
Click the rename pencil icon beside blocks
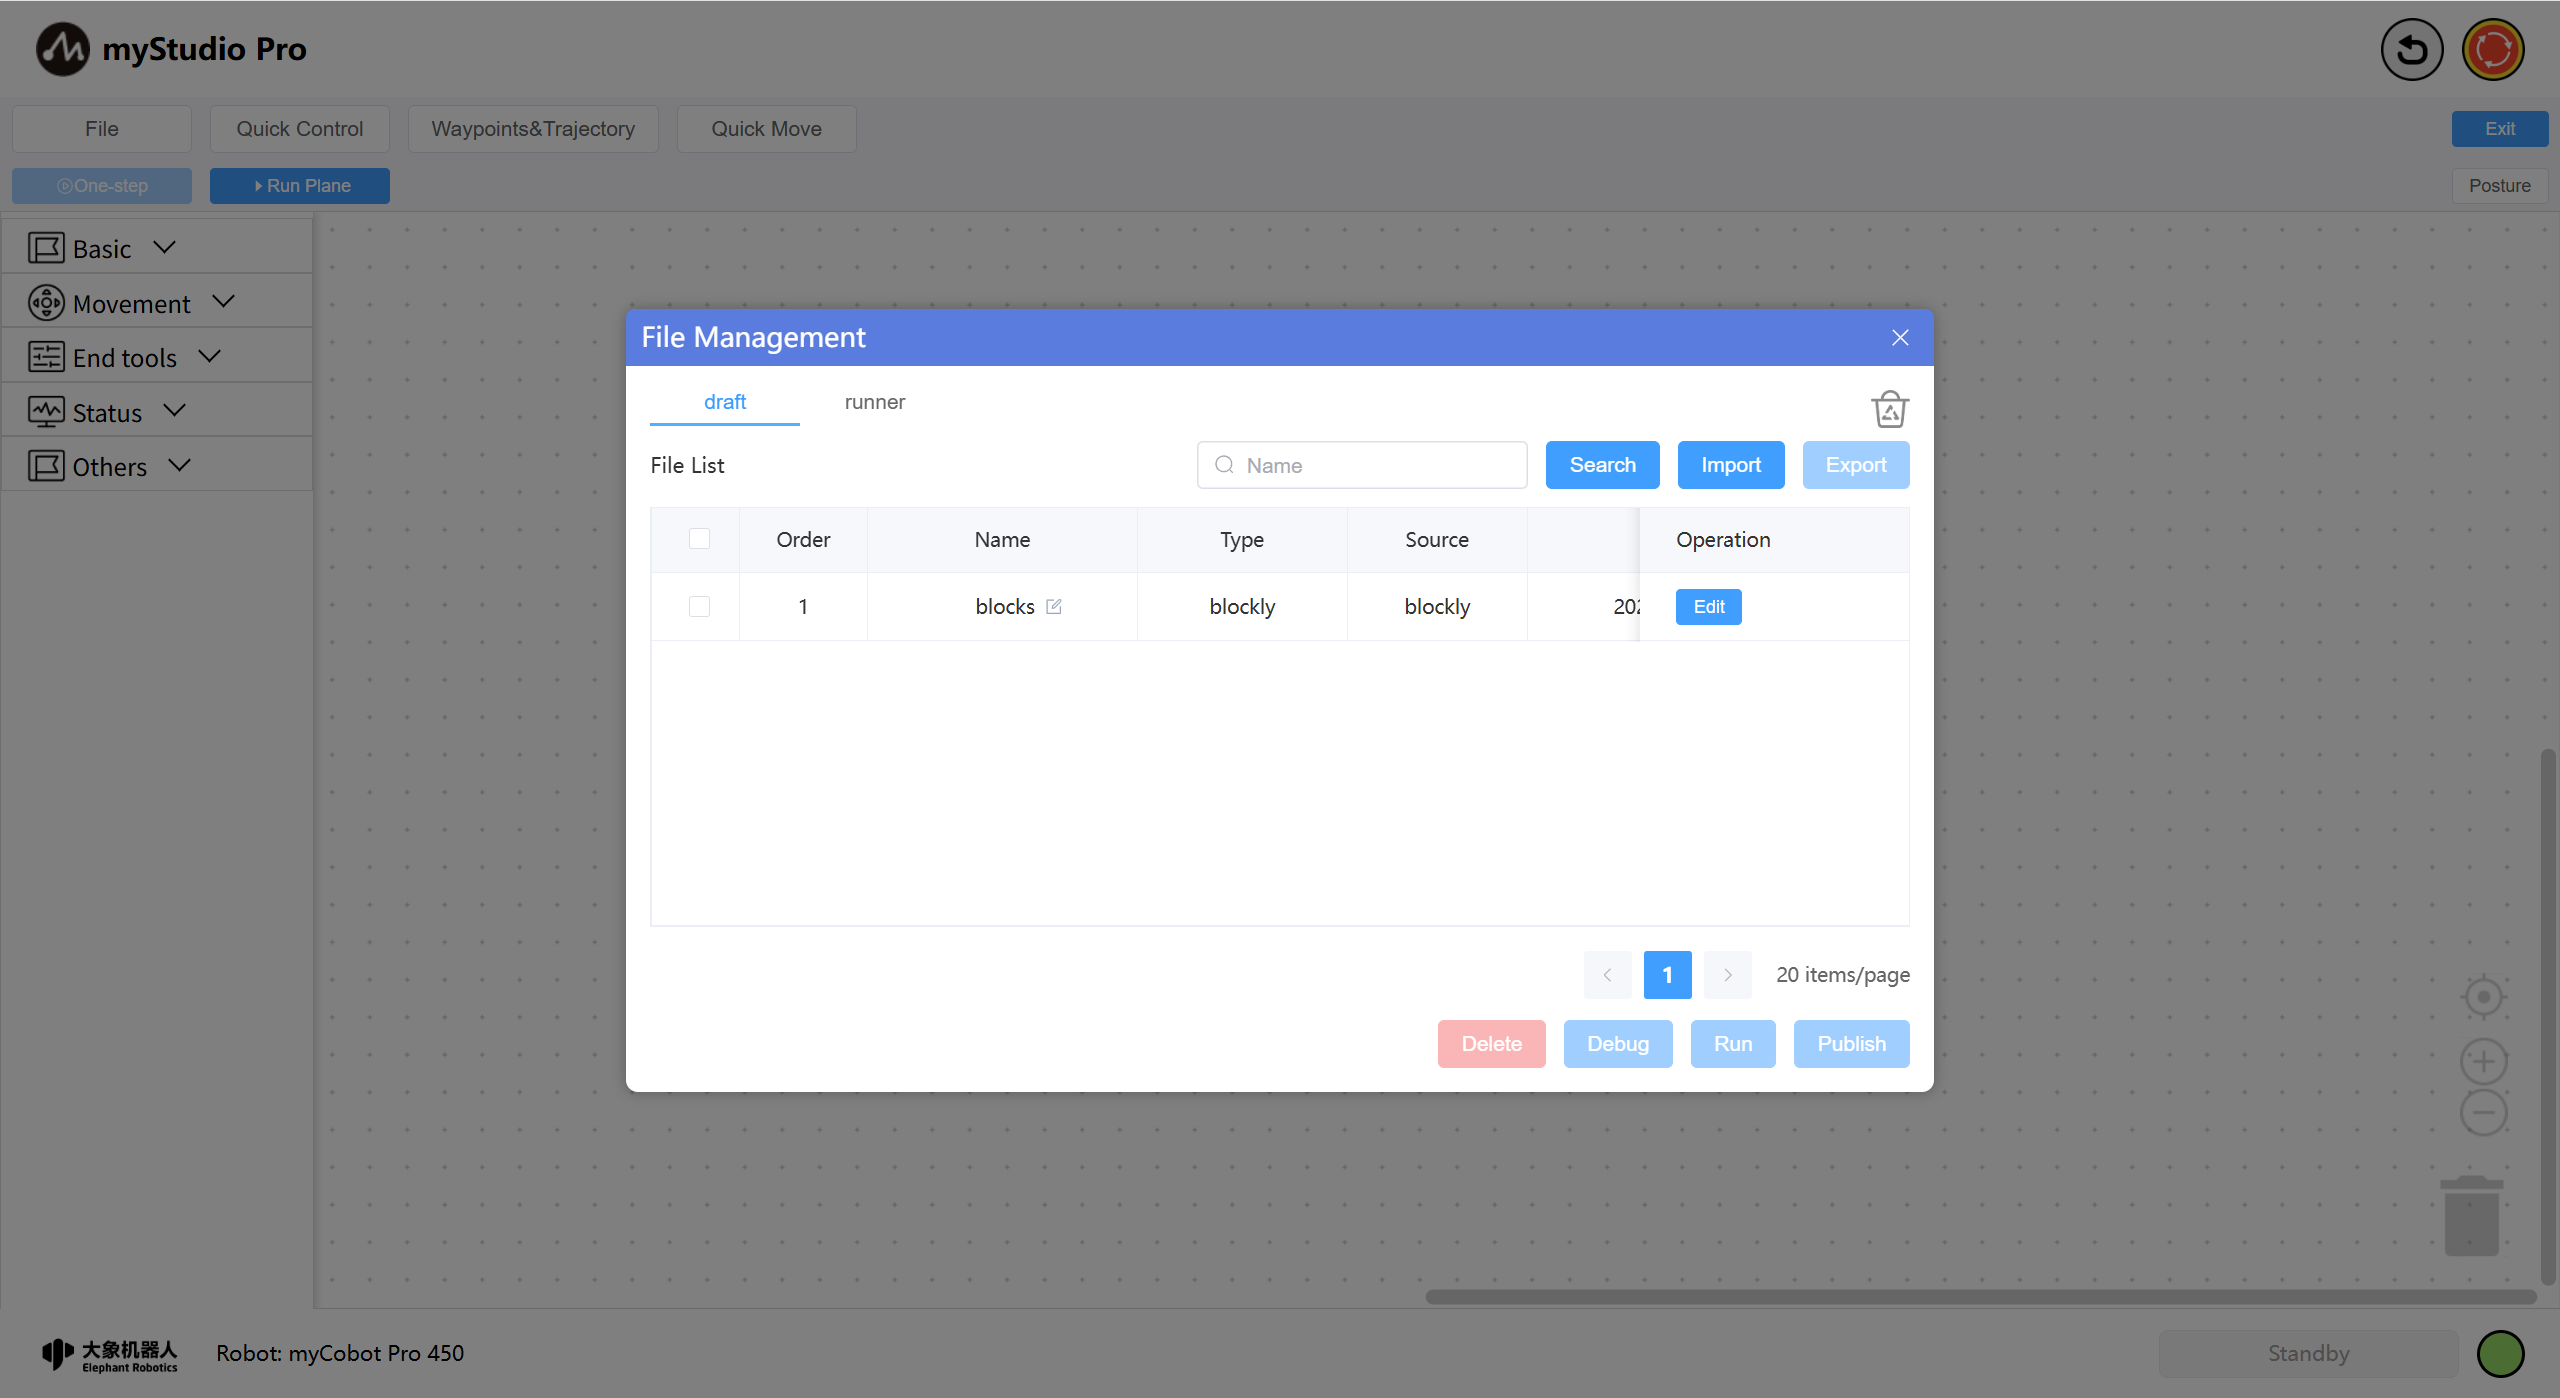(x=1053, y=606)
